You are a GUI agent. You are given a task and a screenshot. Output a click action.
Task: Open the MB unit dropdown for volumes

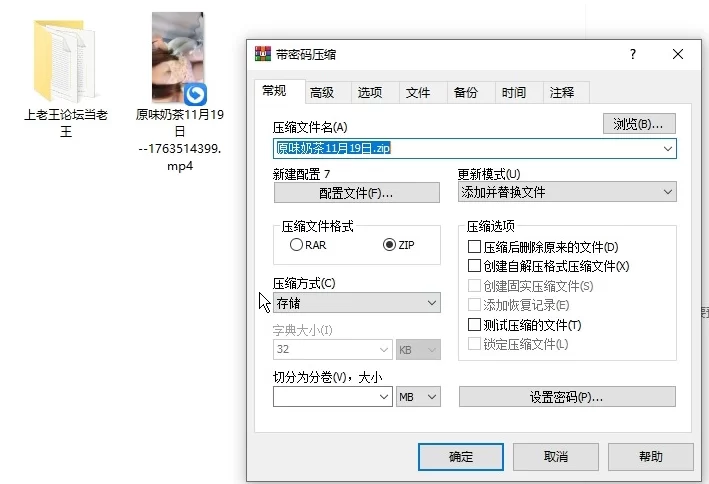[418, 397]
